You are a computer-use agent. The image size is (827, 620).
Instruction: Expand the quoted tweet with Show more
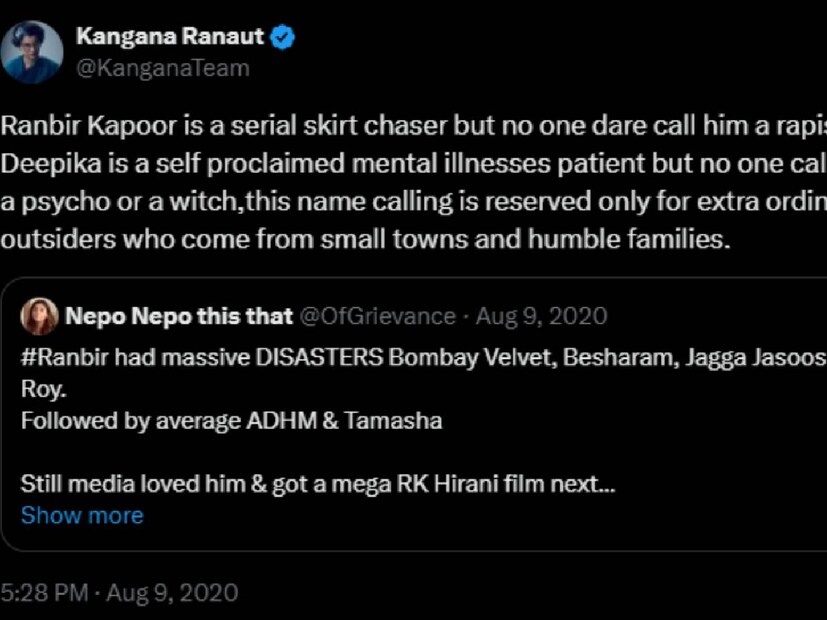tap(82, 515)
